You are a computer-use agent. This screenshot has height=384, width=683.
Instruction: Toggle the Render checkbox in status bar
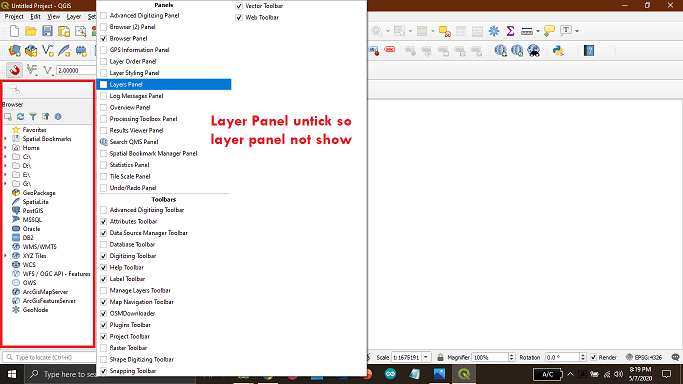point(593,357)
